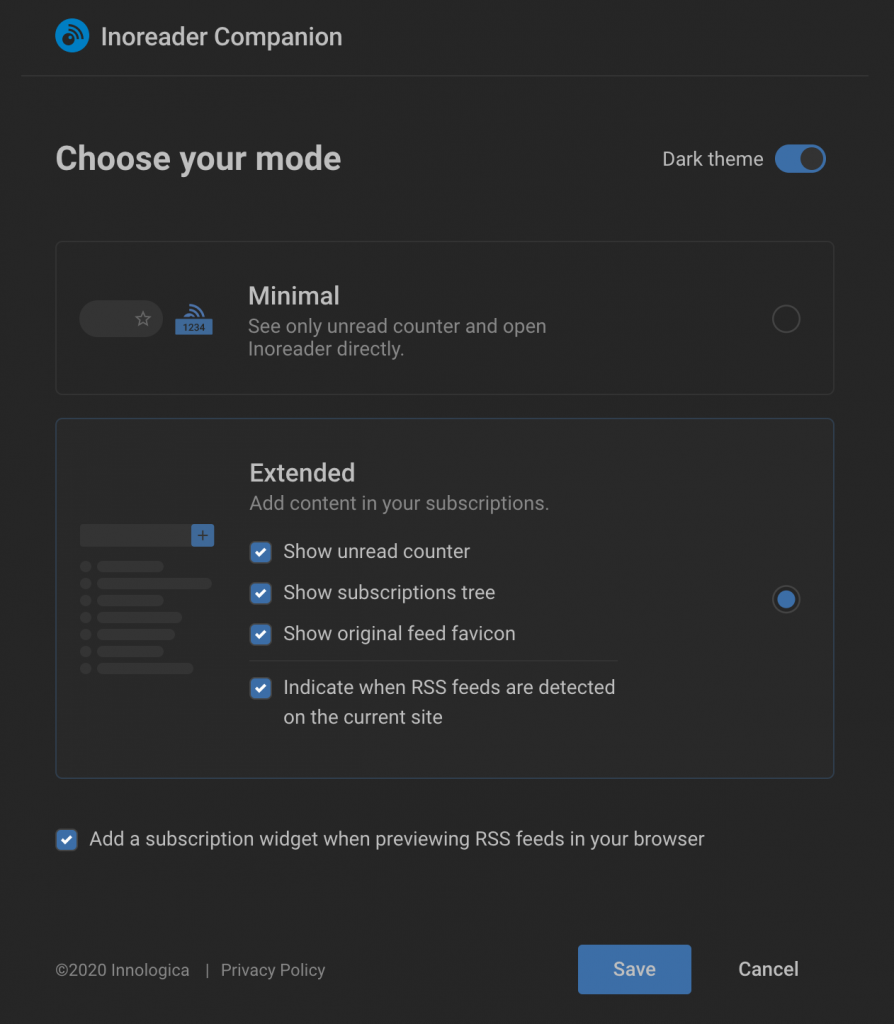Click the Minimal preview pill illustration

[x=121, y=318]
